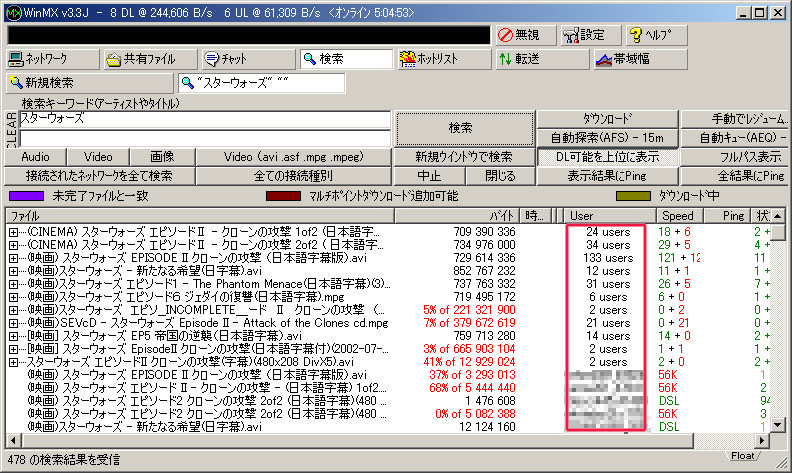Click 全結果にPing button
The width and height of the screenshot is (792, 473).
[736, 176]
